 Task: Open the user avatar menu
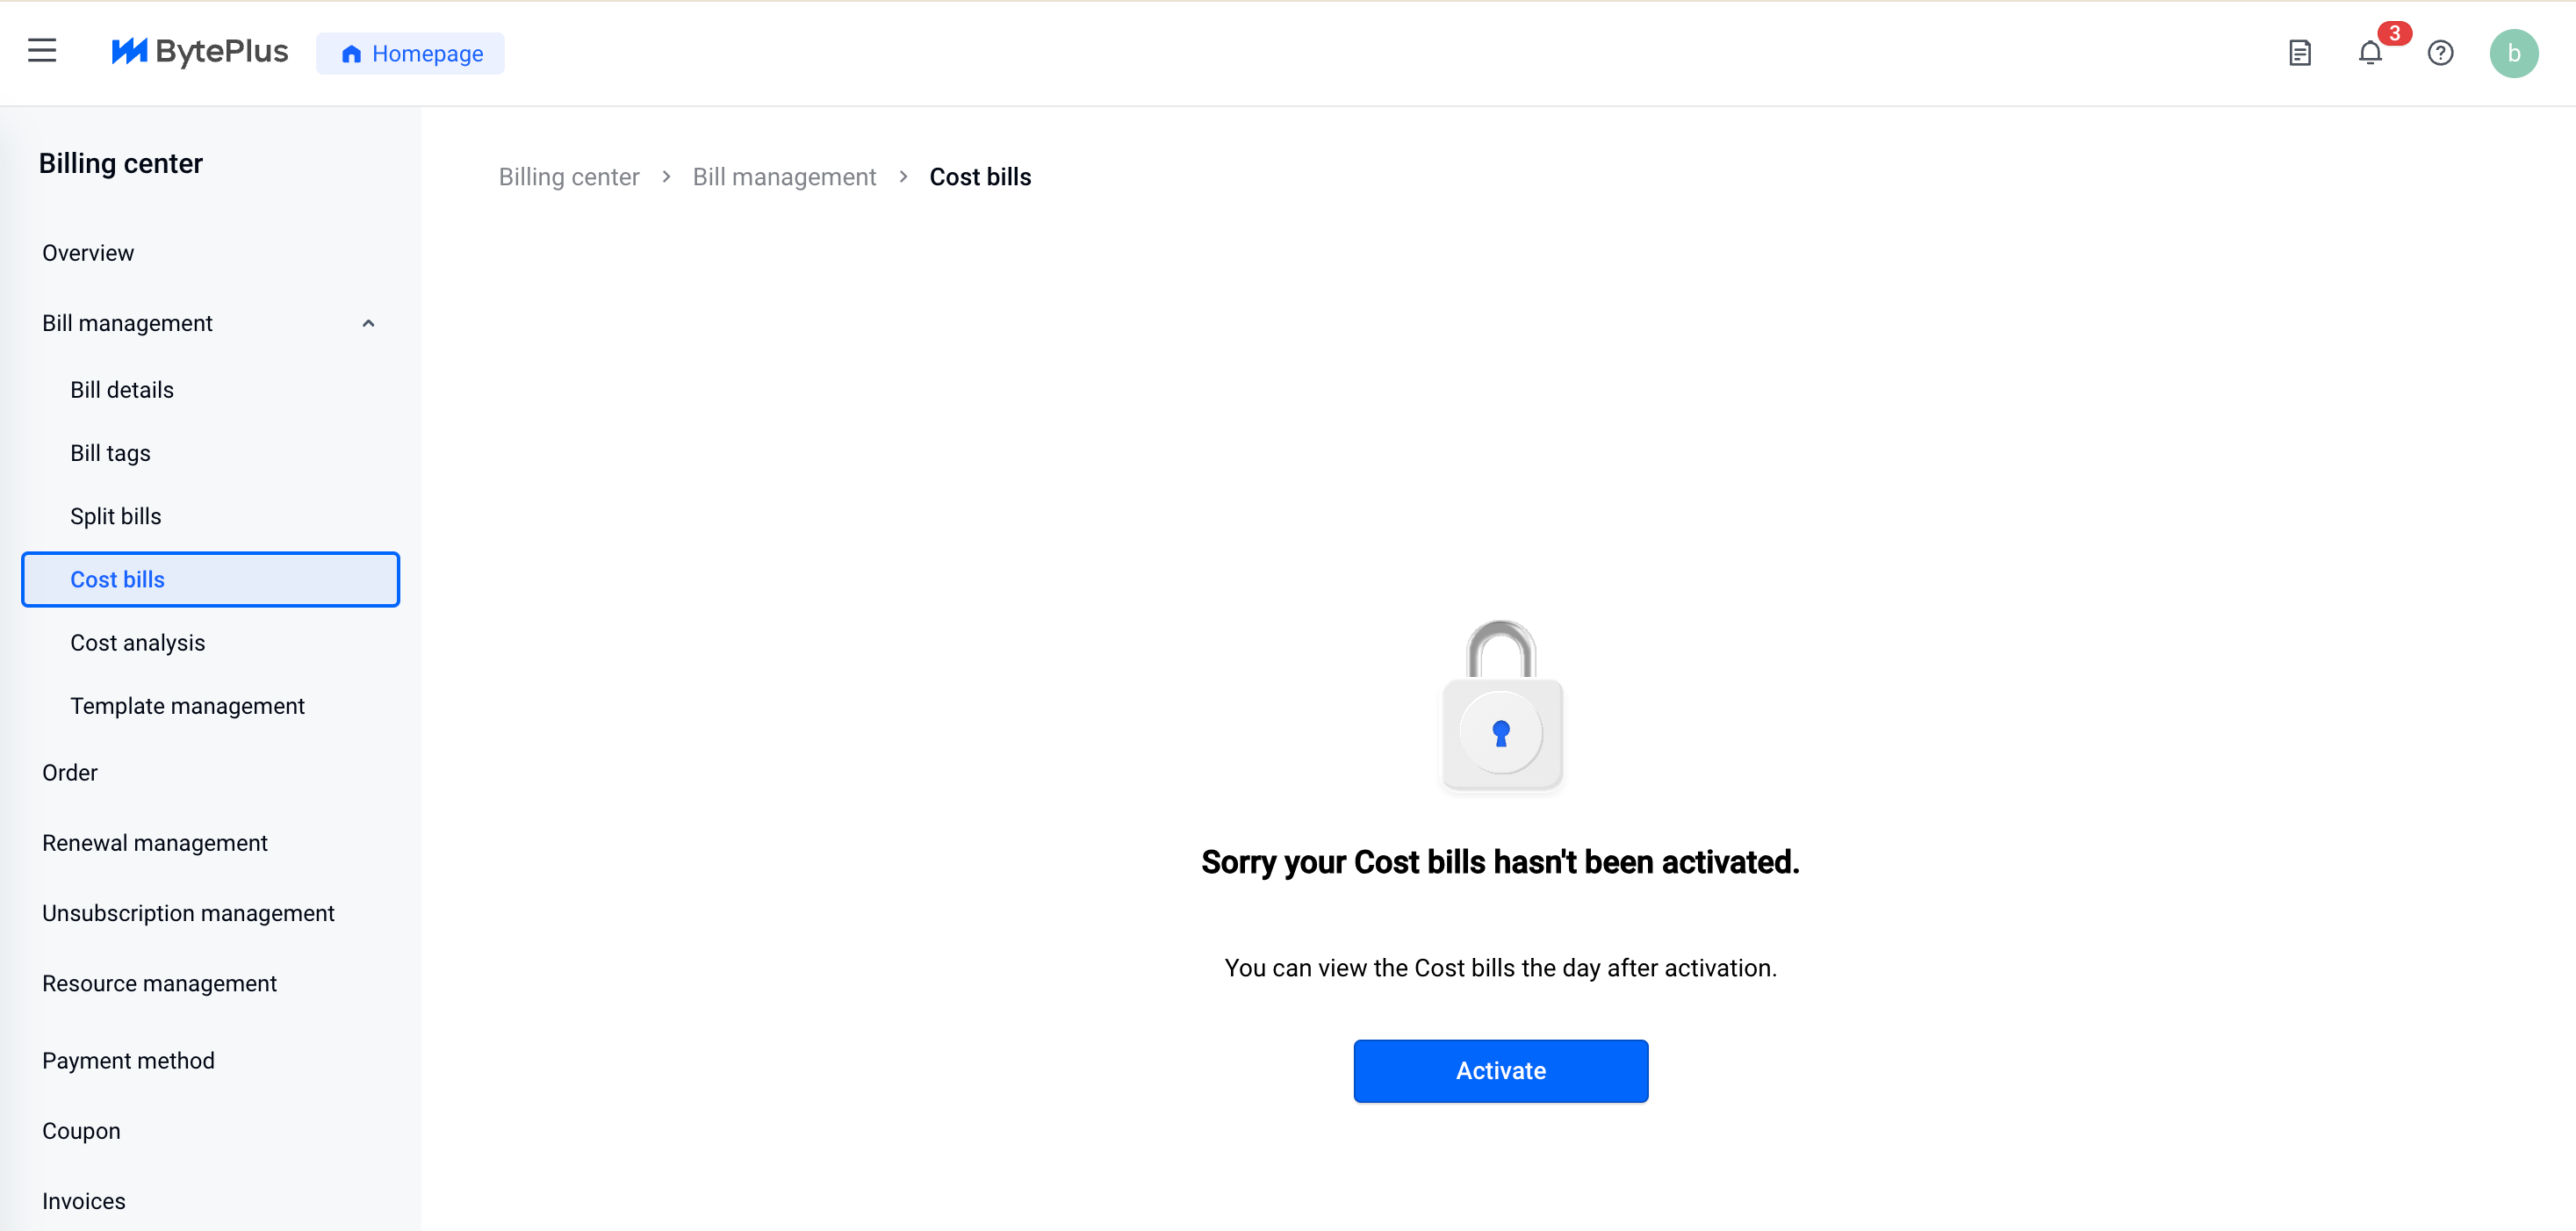click(2512, 53)
